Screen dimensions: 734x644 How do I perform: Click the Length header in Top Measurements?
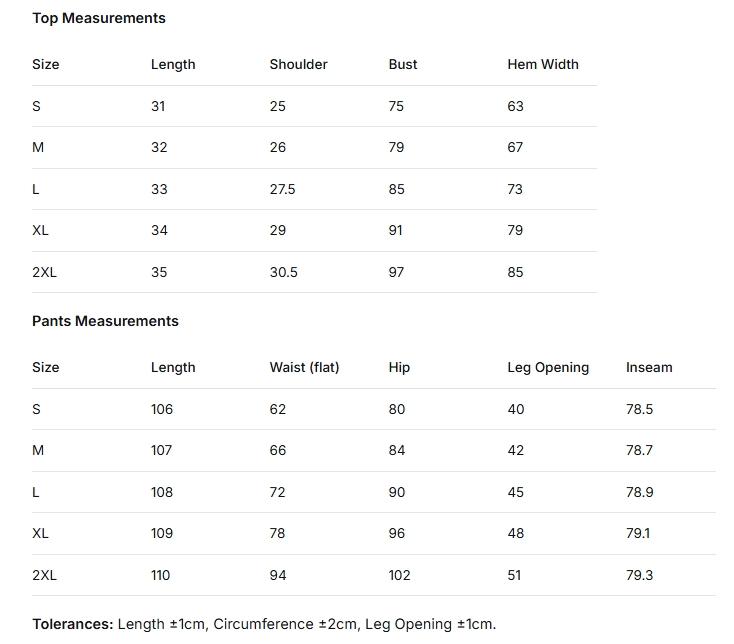coord(173,64)
